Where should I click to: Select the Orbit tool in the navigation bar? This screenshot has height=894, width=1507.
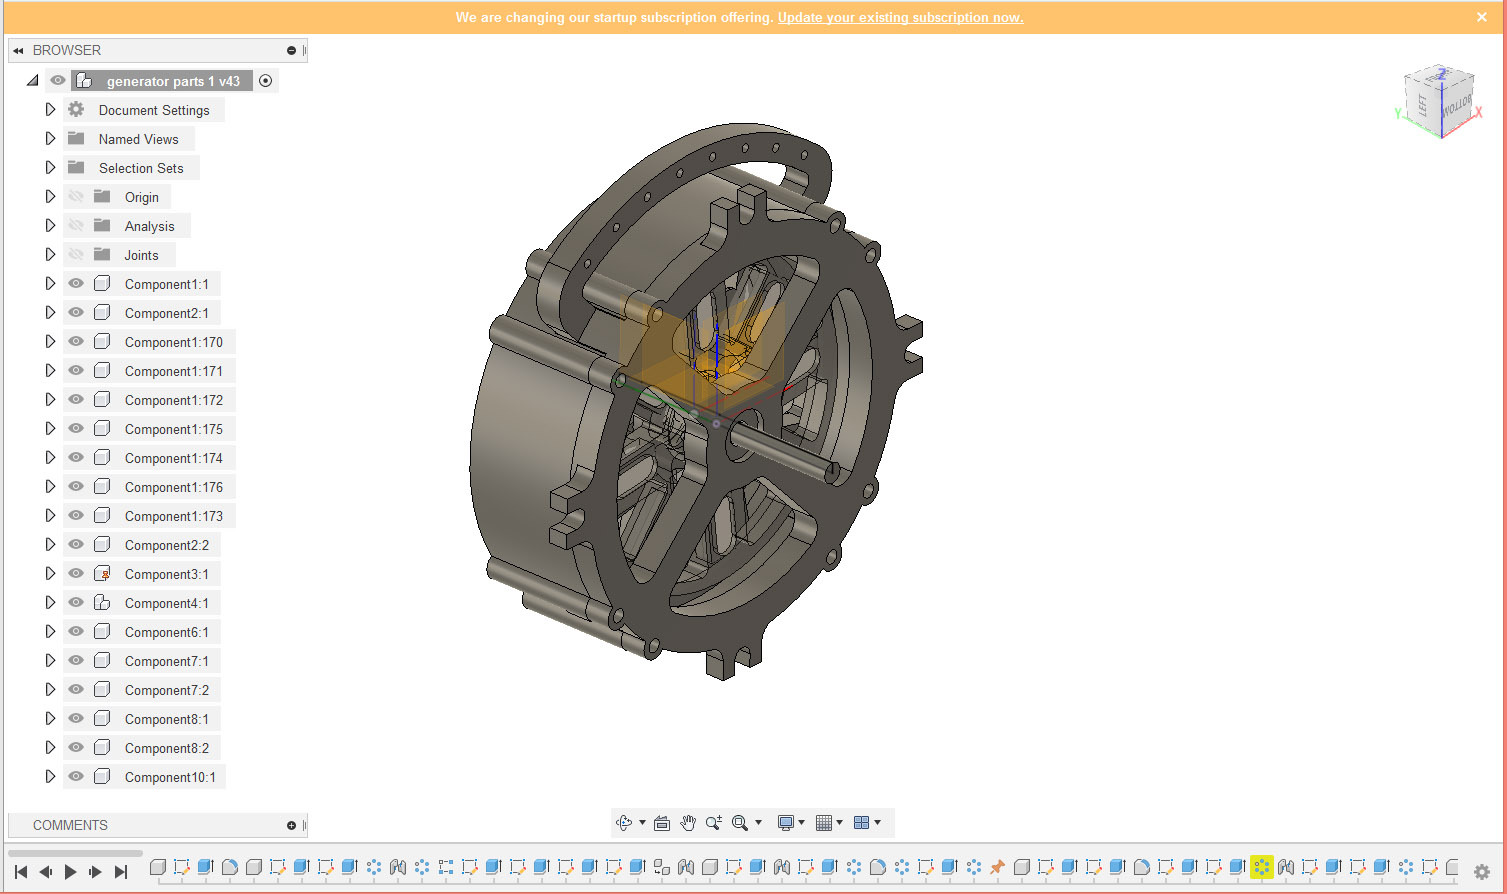(x=624, y=822)
